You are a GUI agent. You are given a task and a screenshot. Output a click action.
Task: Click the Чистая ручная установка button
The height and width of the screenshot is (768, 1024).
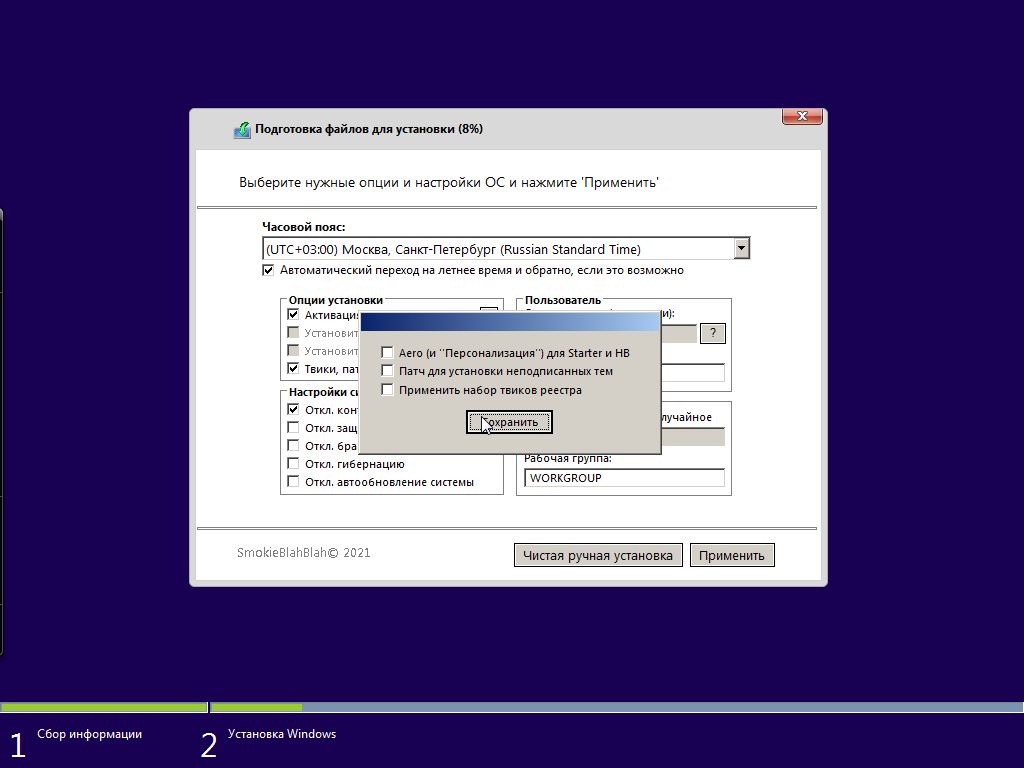[598, 555]
